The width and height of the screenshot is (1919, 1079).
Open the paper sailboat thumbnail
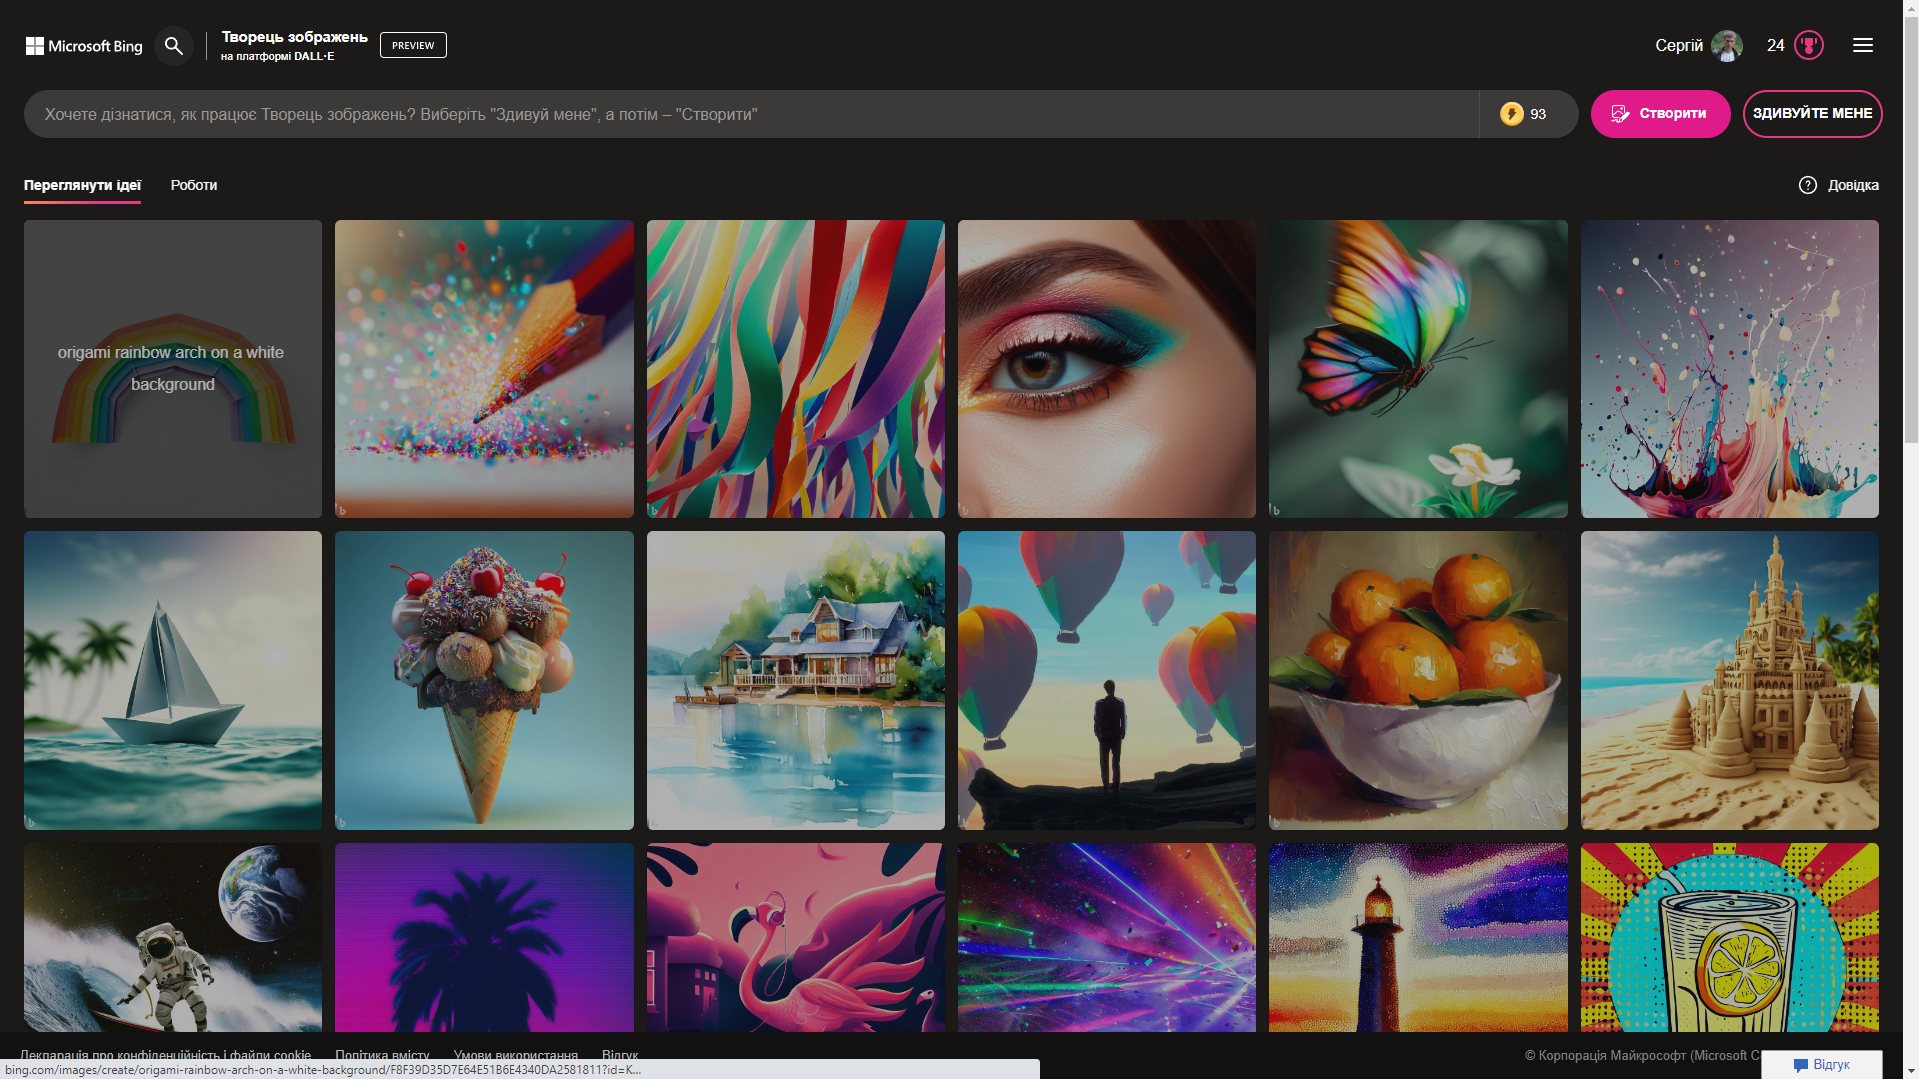(x=173, y=680)
